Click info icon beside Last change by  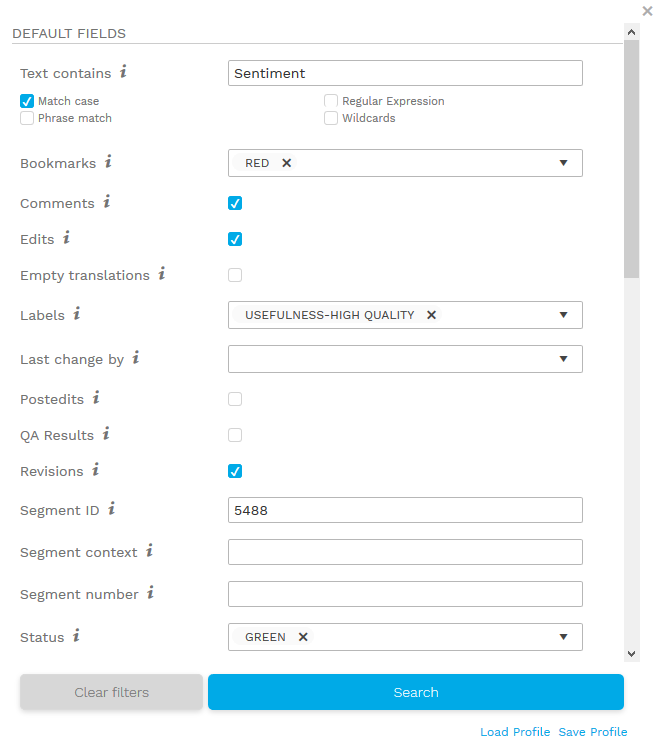point(136,357)
